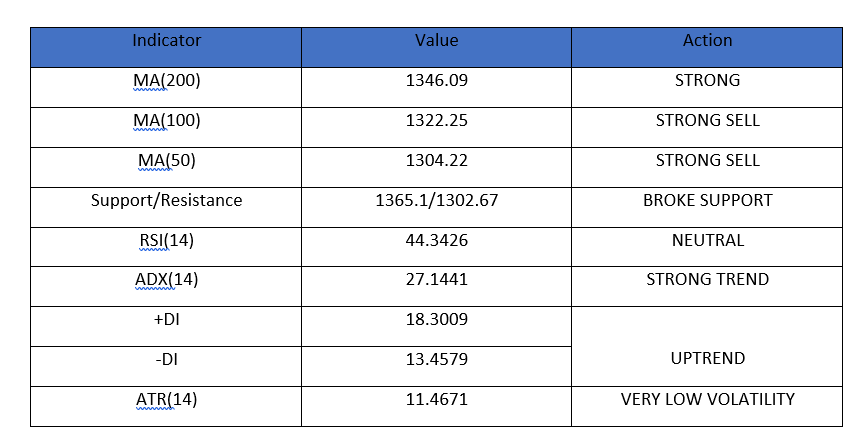Select the ATR(14) cell
Screen dimensions: 868x448
click(x=166, y=406)
